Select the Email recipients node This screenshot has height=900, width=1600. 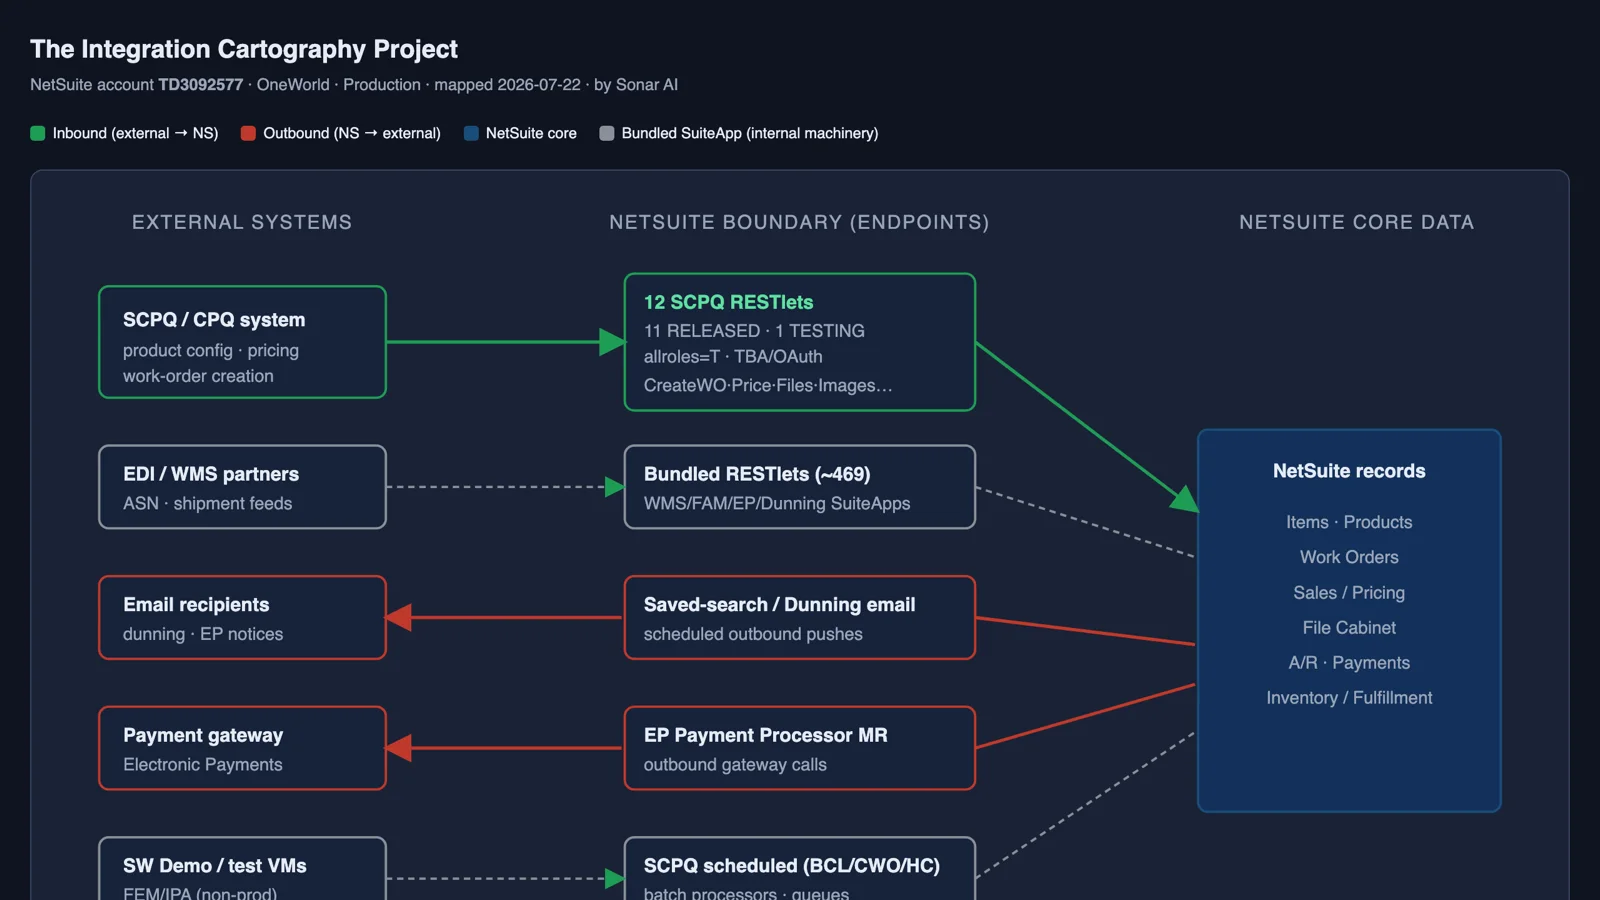242,618
